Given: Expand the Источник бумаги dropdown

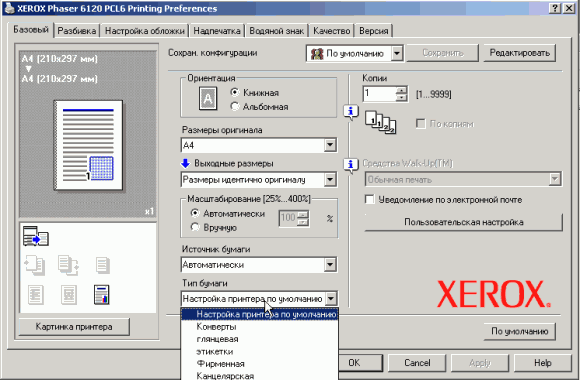Looking at the screenshot, I should pos(330,265).
